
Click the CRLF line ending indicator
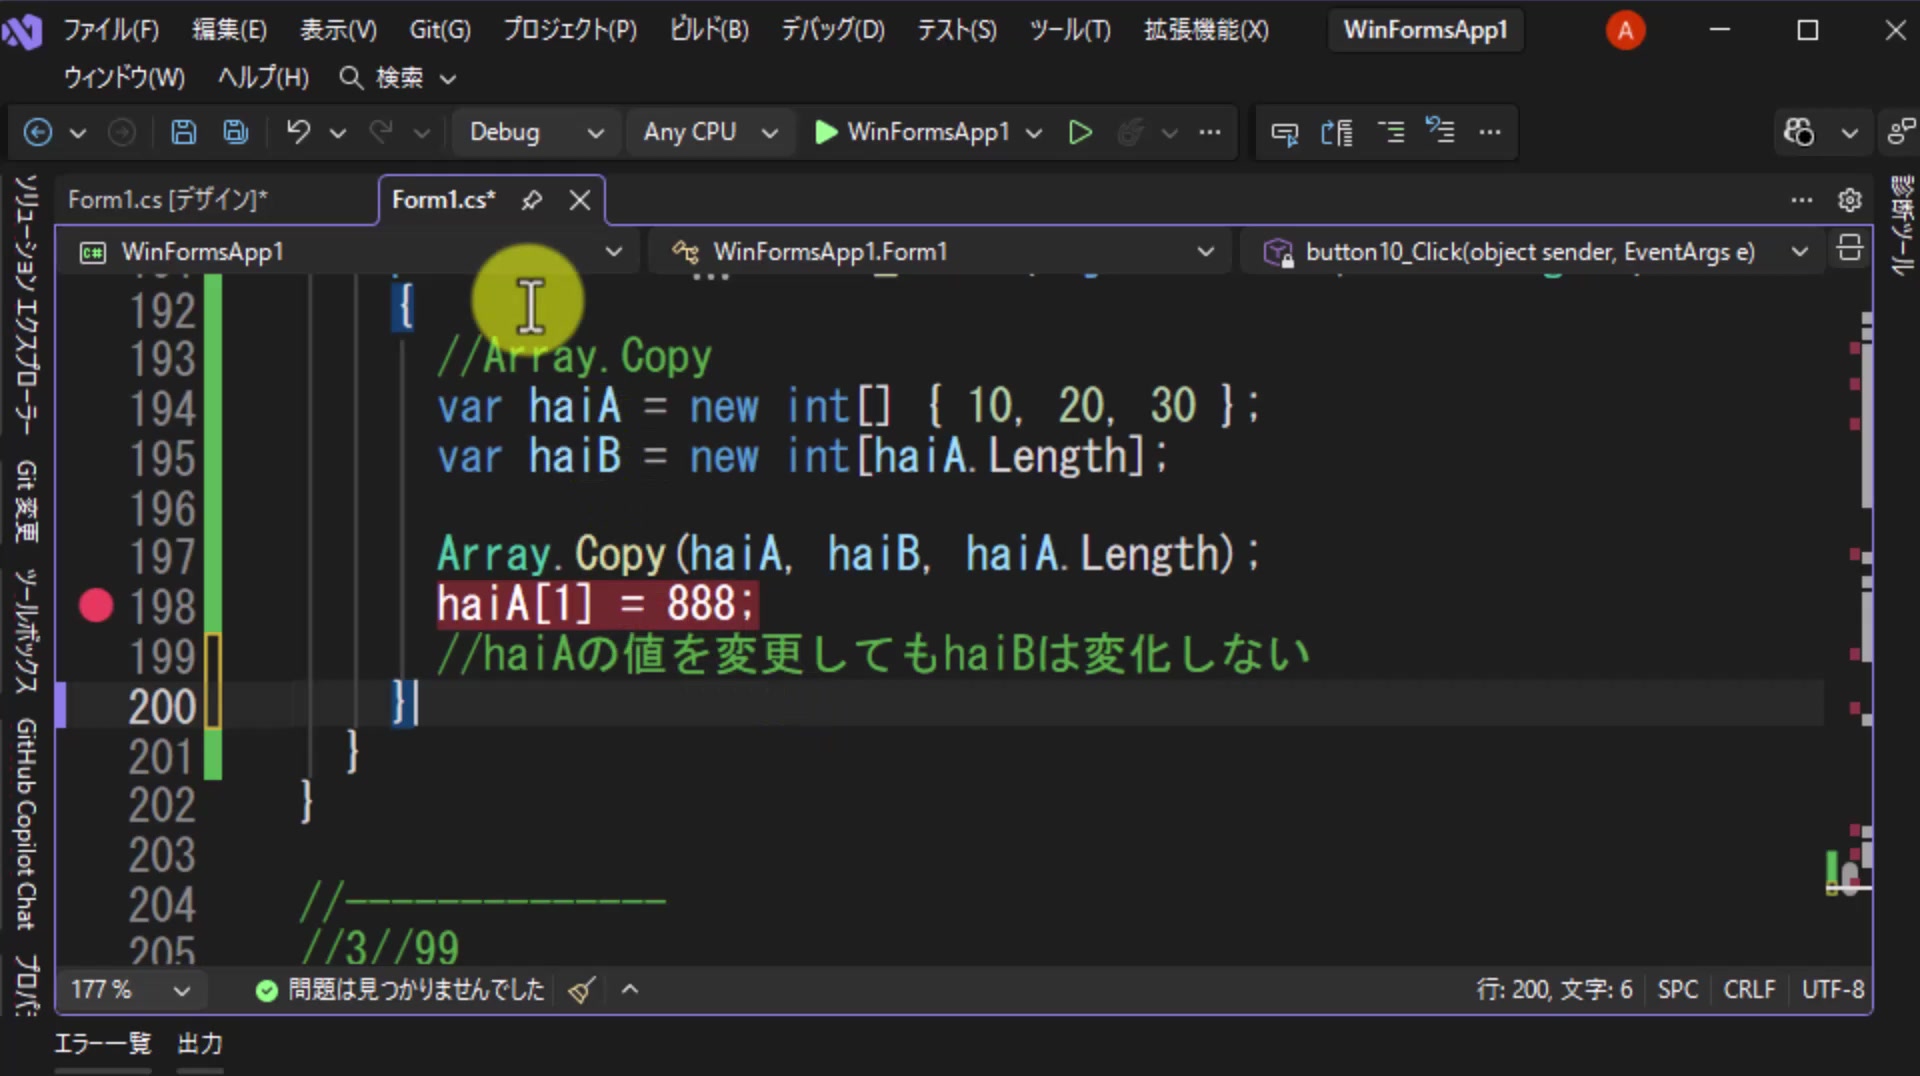coord(1749,990)
